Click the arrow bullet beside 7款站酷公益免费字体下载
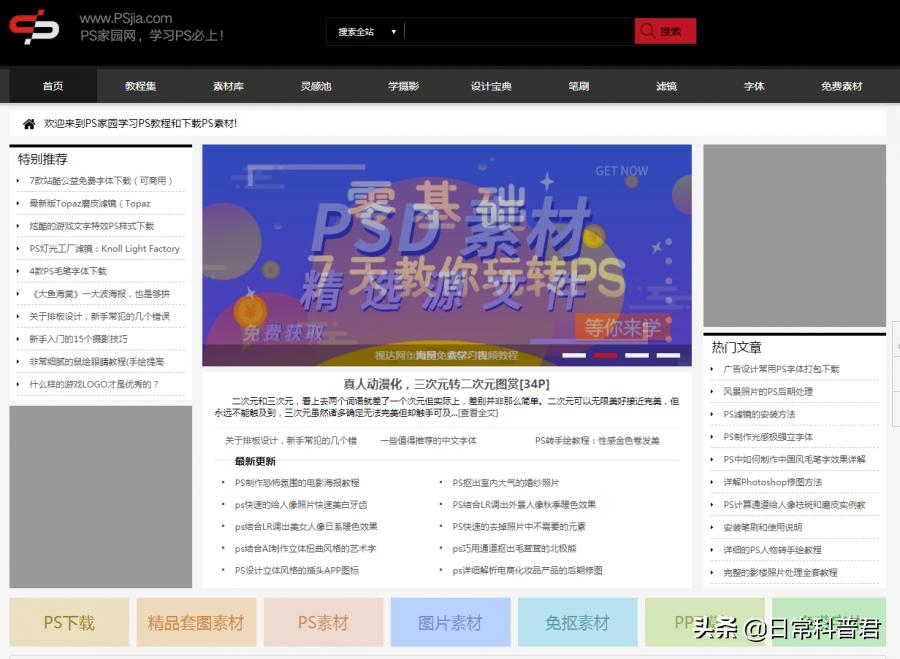This screenshot has height=659, width=900. click(x=16, y=179)
